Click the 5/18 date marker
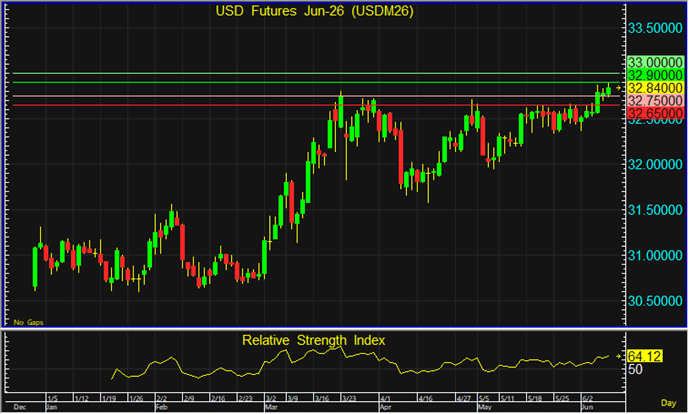 tap(535, 399)
